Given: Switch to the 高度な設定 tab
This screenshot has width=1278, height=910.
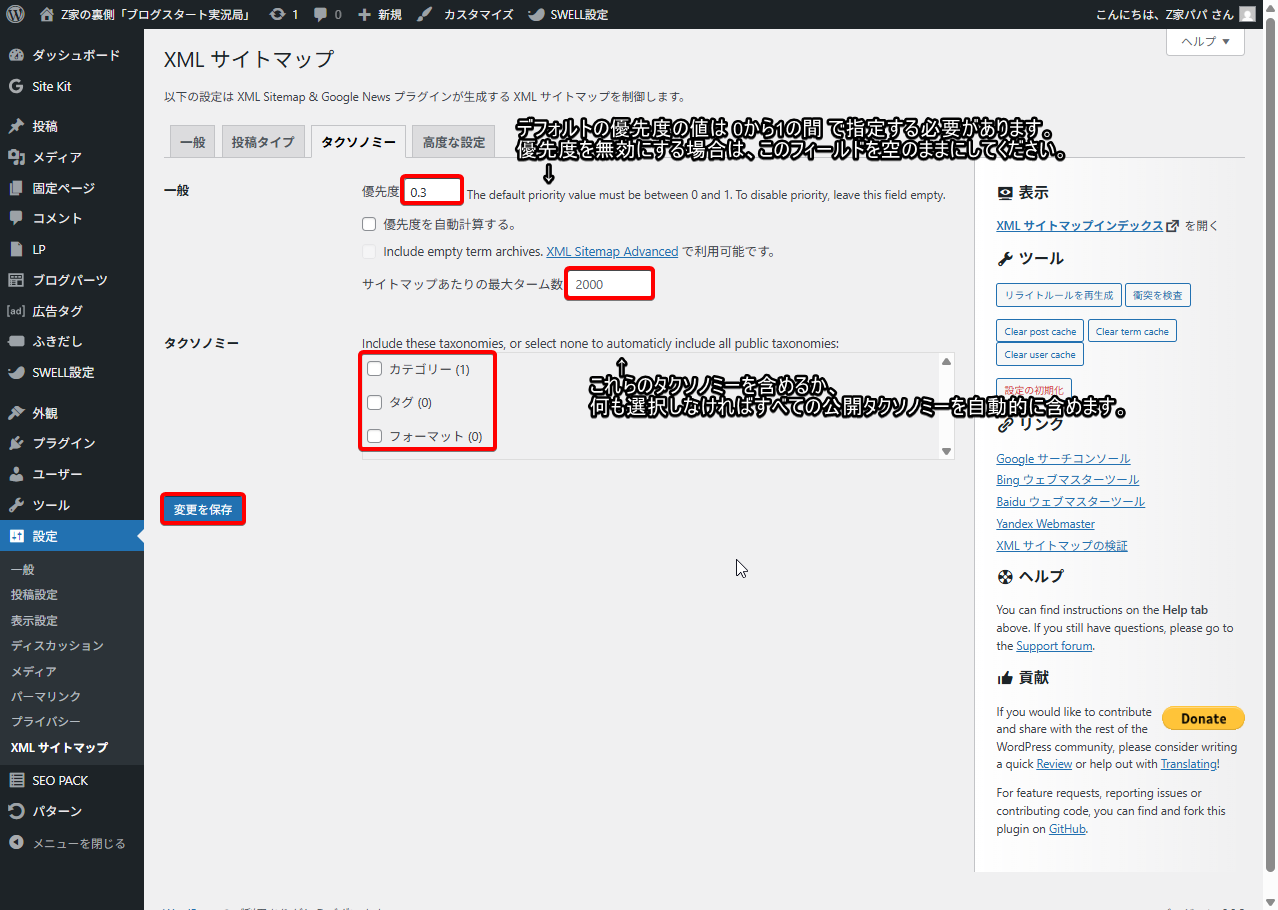Looking at the screenshot, I should click(x=453, y=142).
